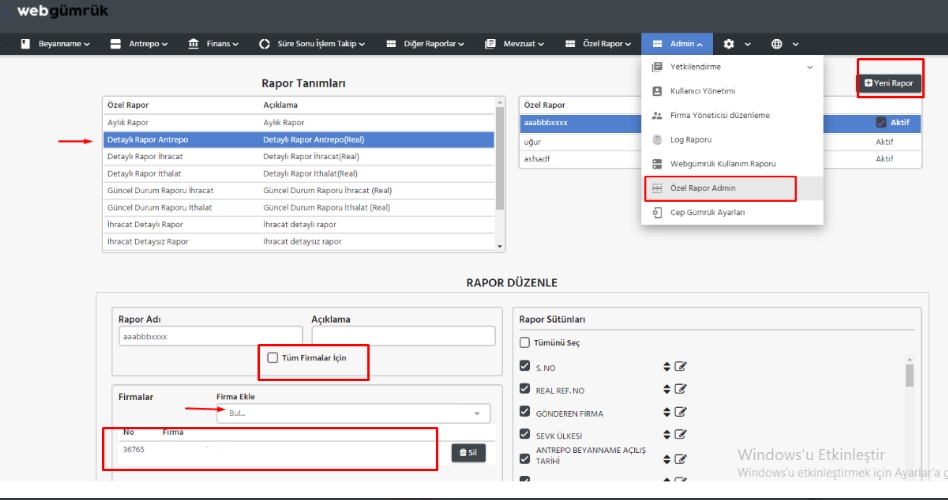
Task: Uncheck the S. NO column checkbox
Action: (525, 366)
